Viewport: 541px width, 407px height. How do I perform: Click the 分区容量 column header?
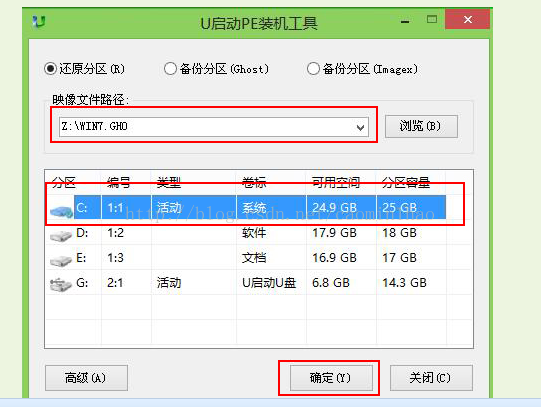click(x=406, y=182)
